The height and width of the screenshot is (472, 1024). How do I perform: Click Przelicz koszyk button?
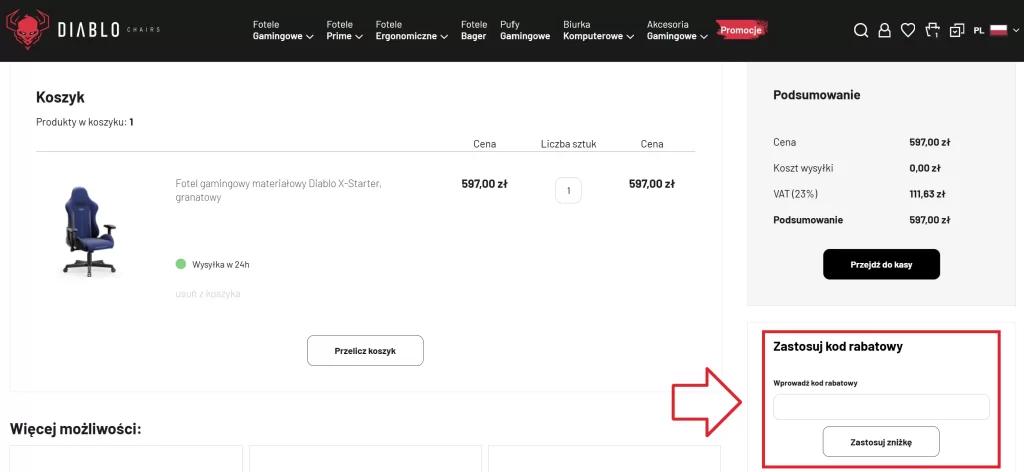(x=365, y=351)
